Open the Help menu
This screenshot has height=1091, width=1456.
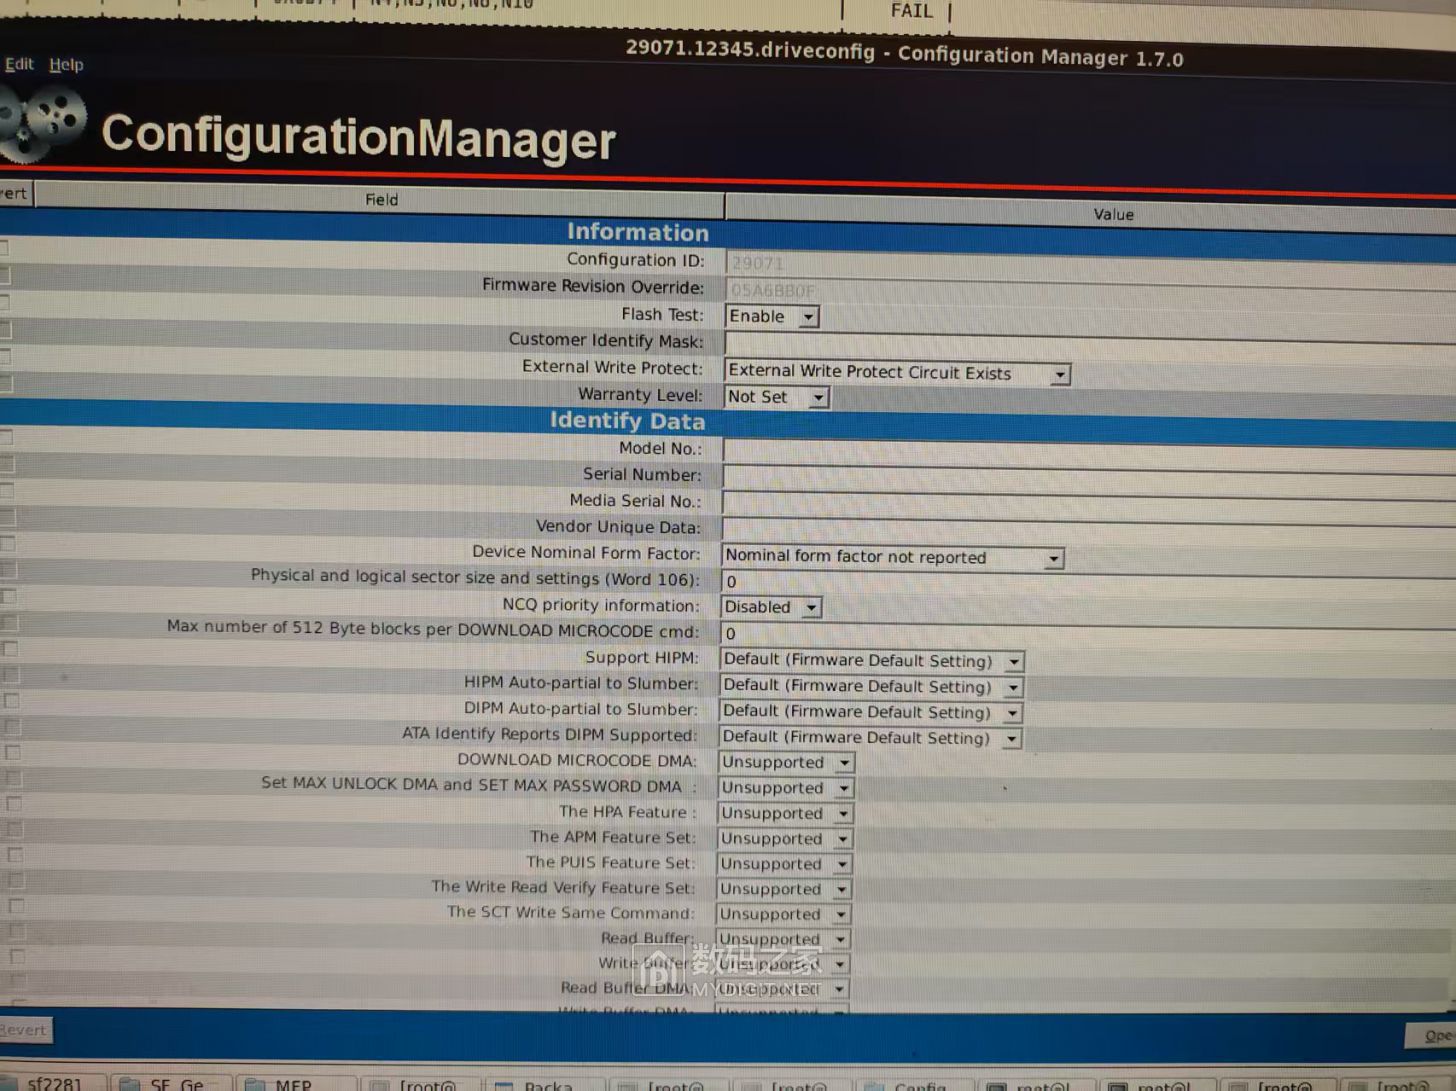(66, 65)
